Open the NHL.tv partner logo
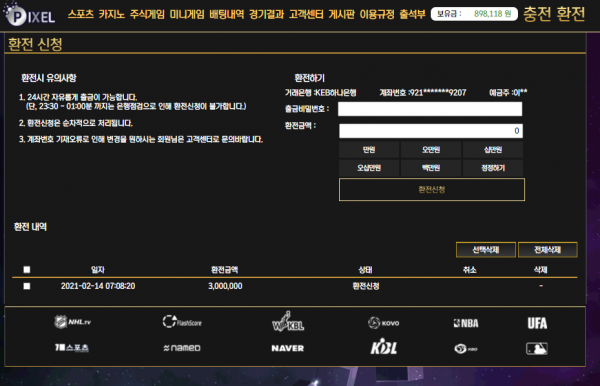600x386 pixels. tap(72, 322)
